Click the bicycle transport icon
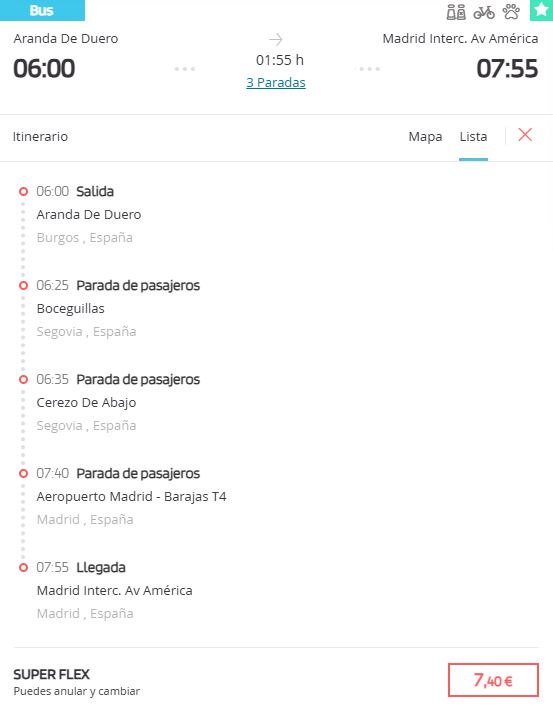The image size is (553, 708). click(x=484, y=12)
